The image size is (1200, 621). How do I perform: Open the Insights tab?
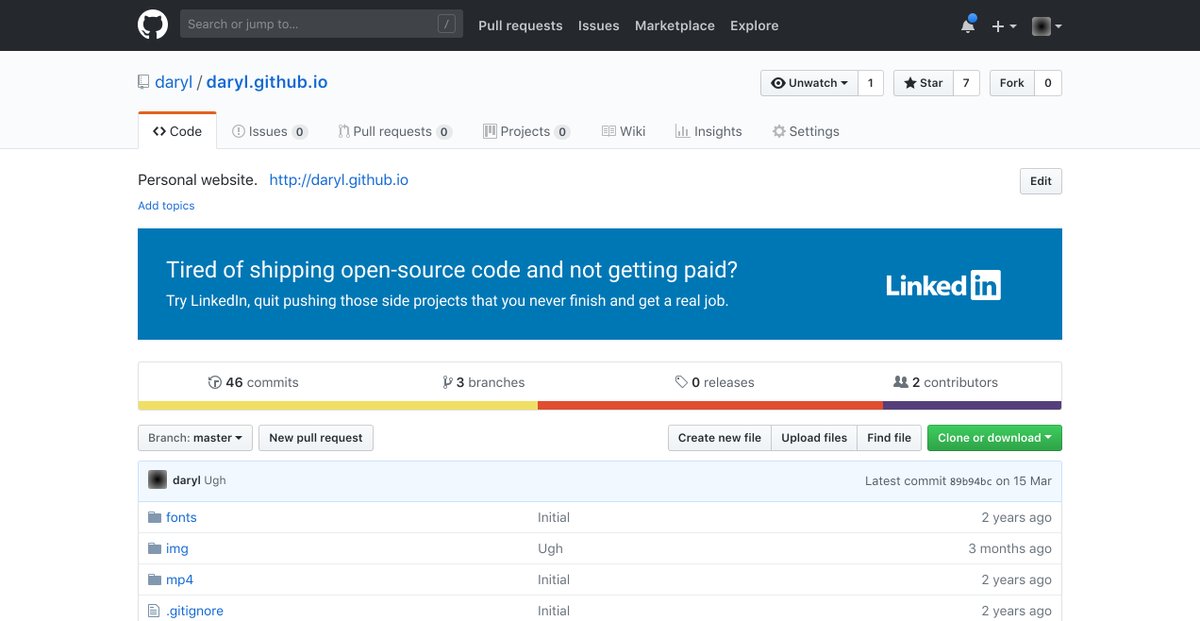(x=708, y=131)
